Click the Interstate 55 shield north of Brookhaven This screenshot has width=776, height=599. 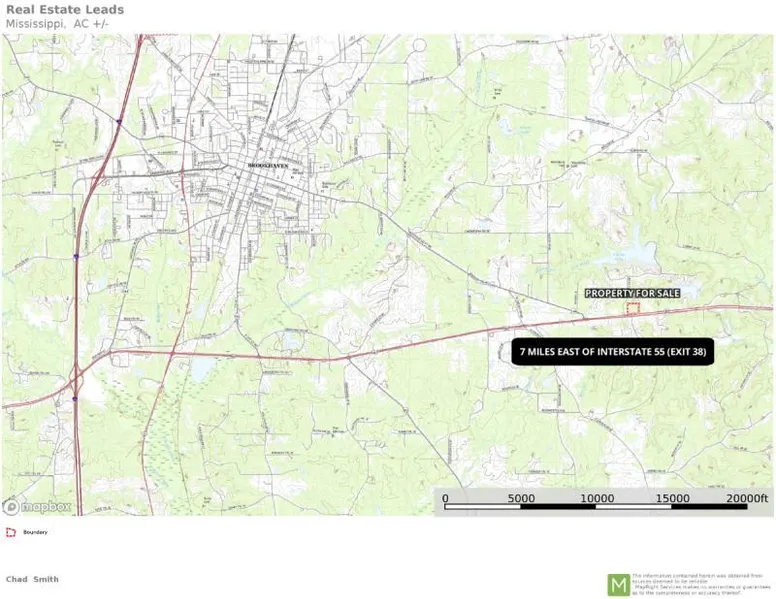pyautogui.click(x=119, y=122)
